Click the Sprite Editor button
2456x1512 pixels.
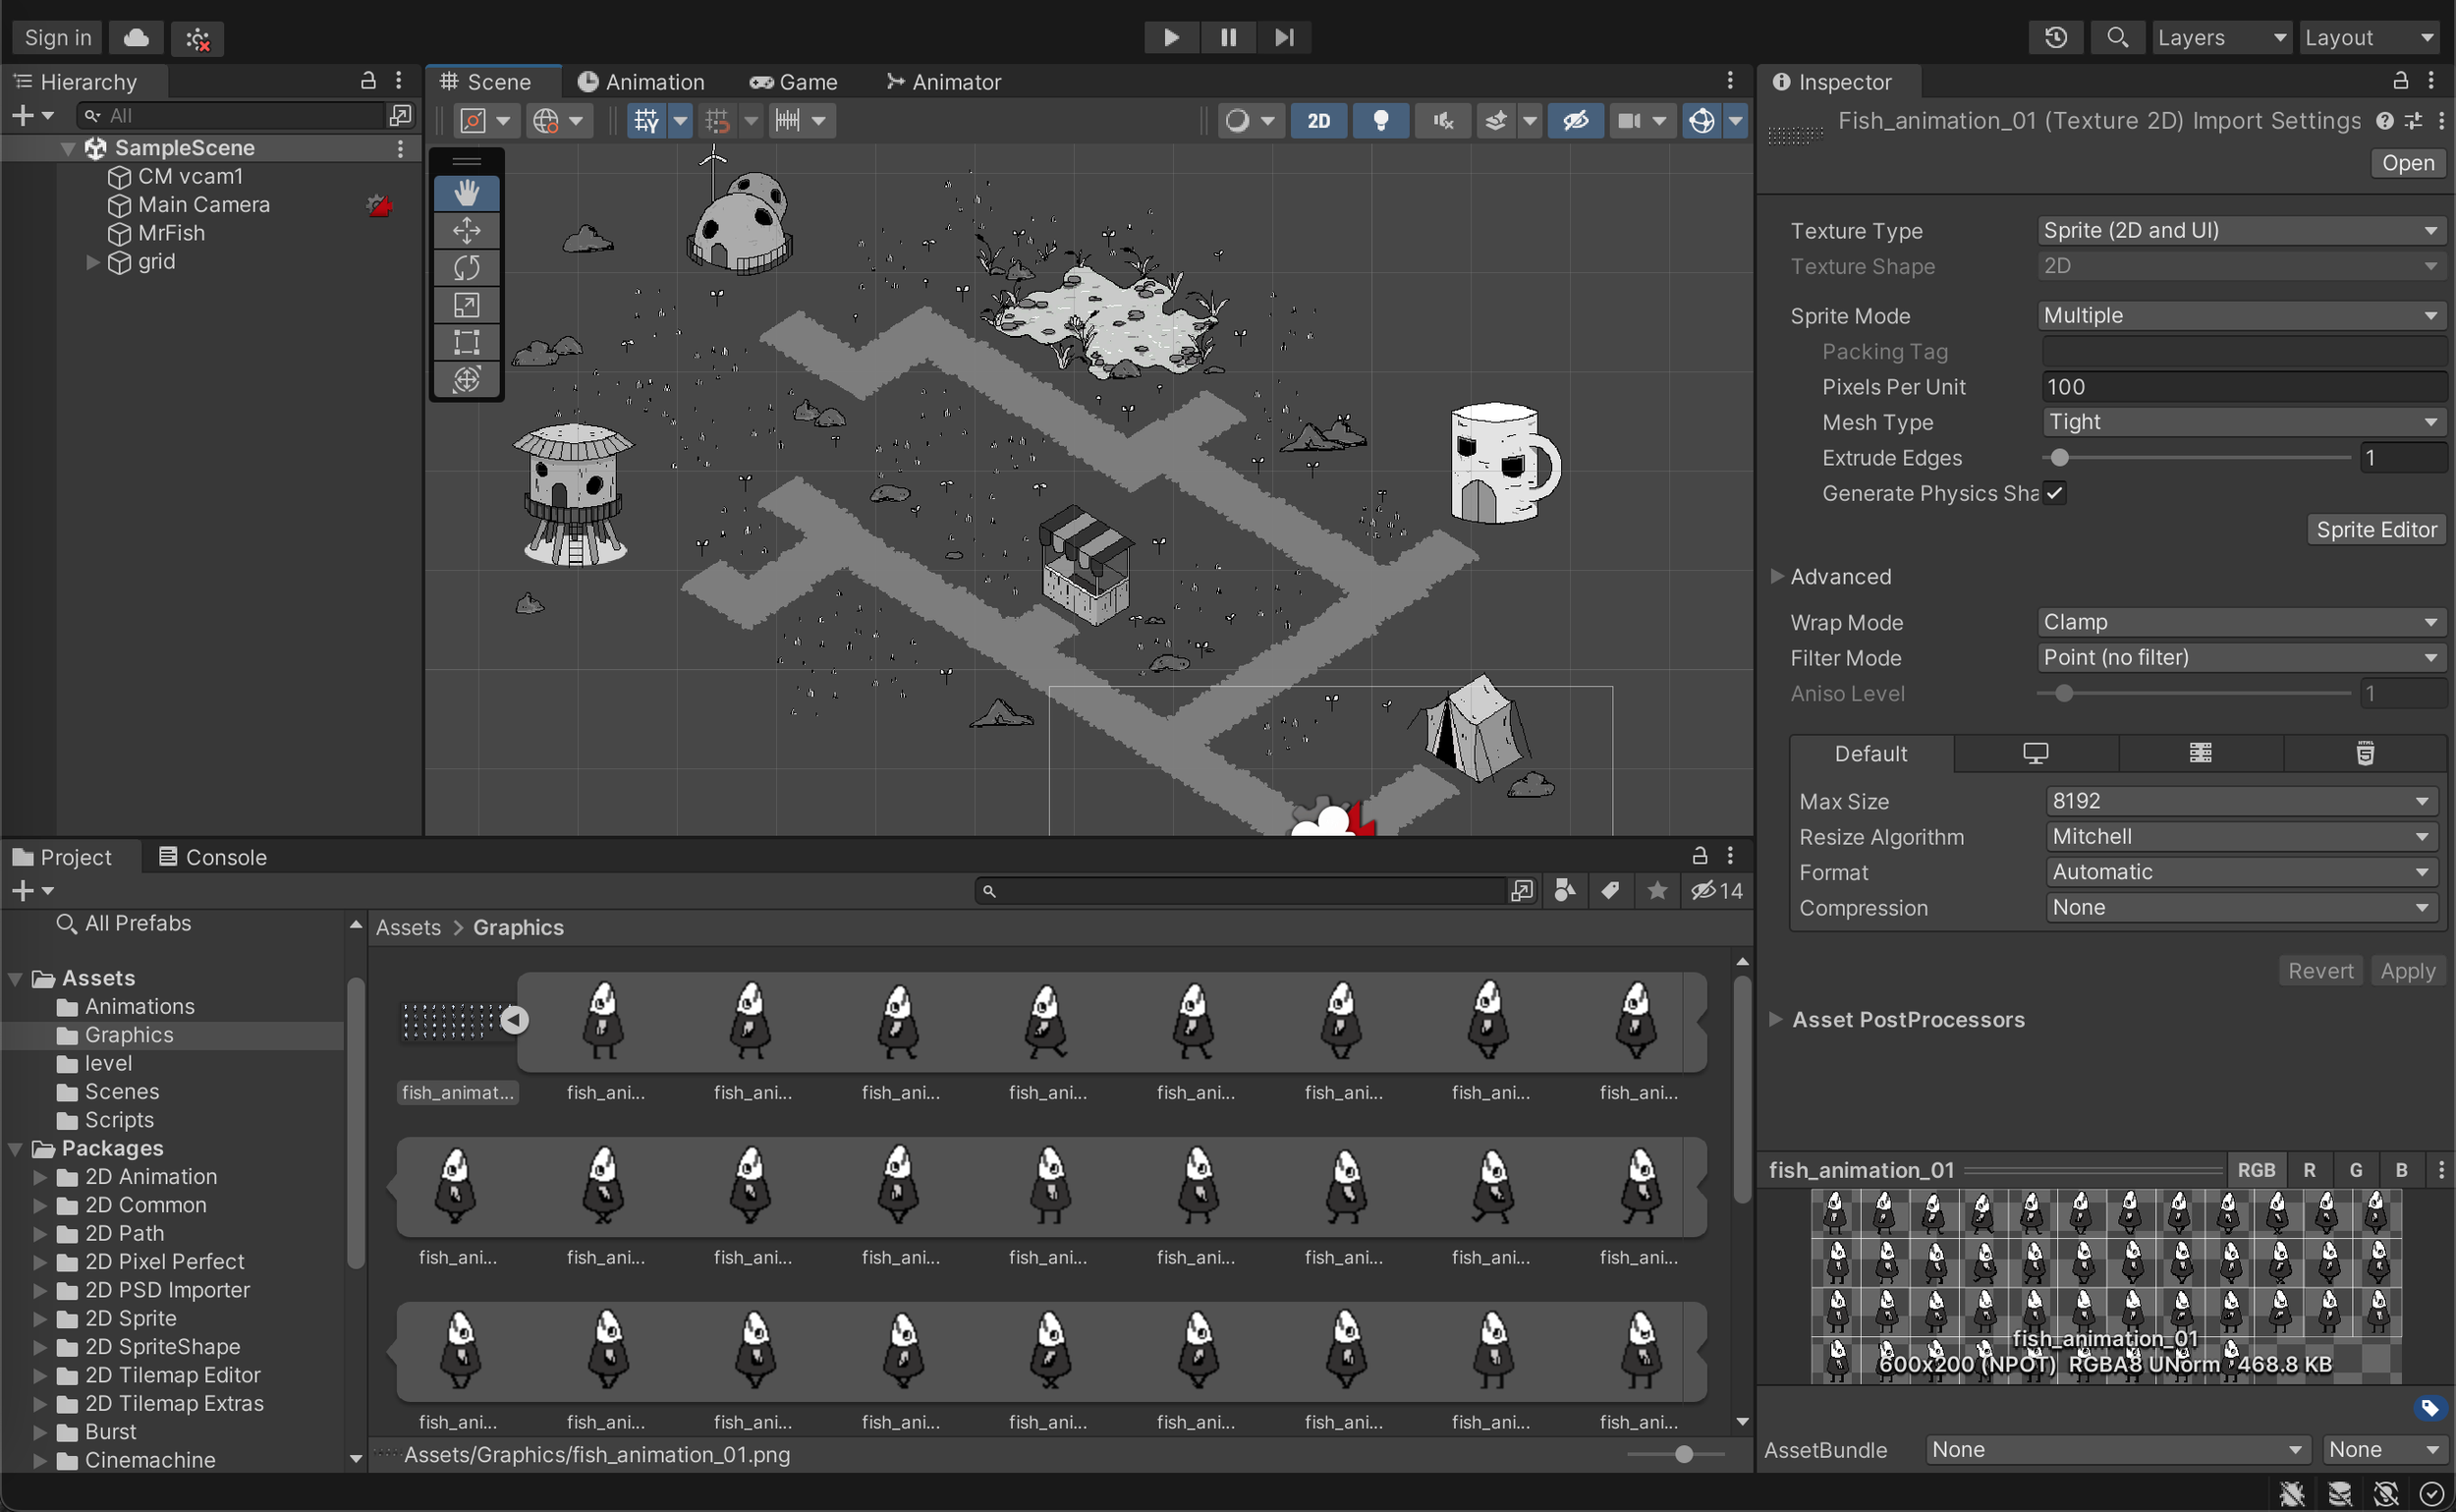[2376, 529]
